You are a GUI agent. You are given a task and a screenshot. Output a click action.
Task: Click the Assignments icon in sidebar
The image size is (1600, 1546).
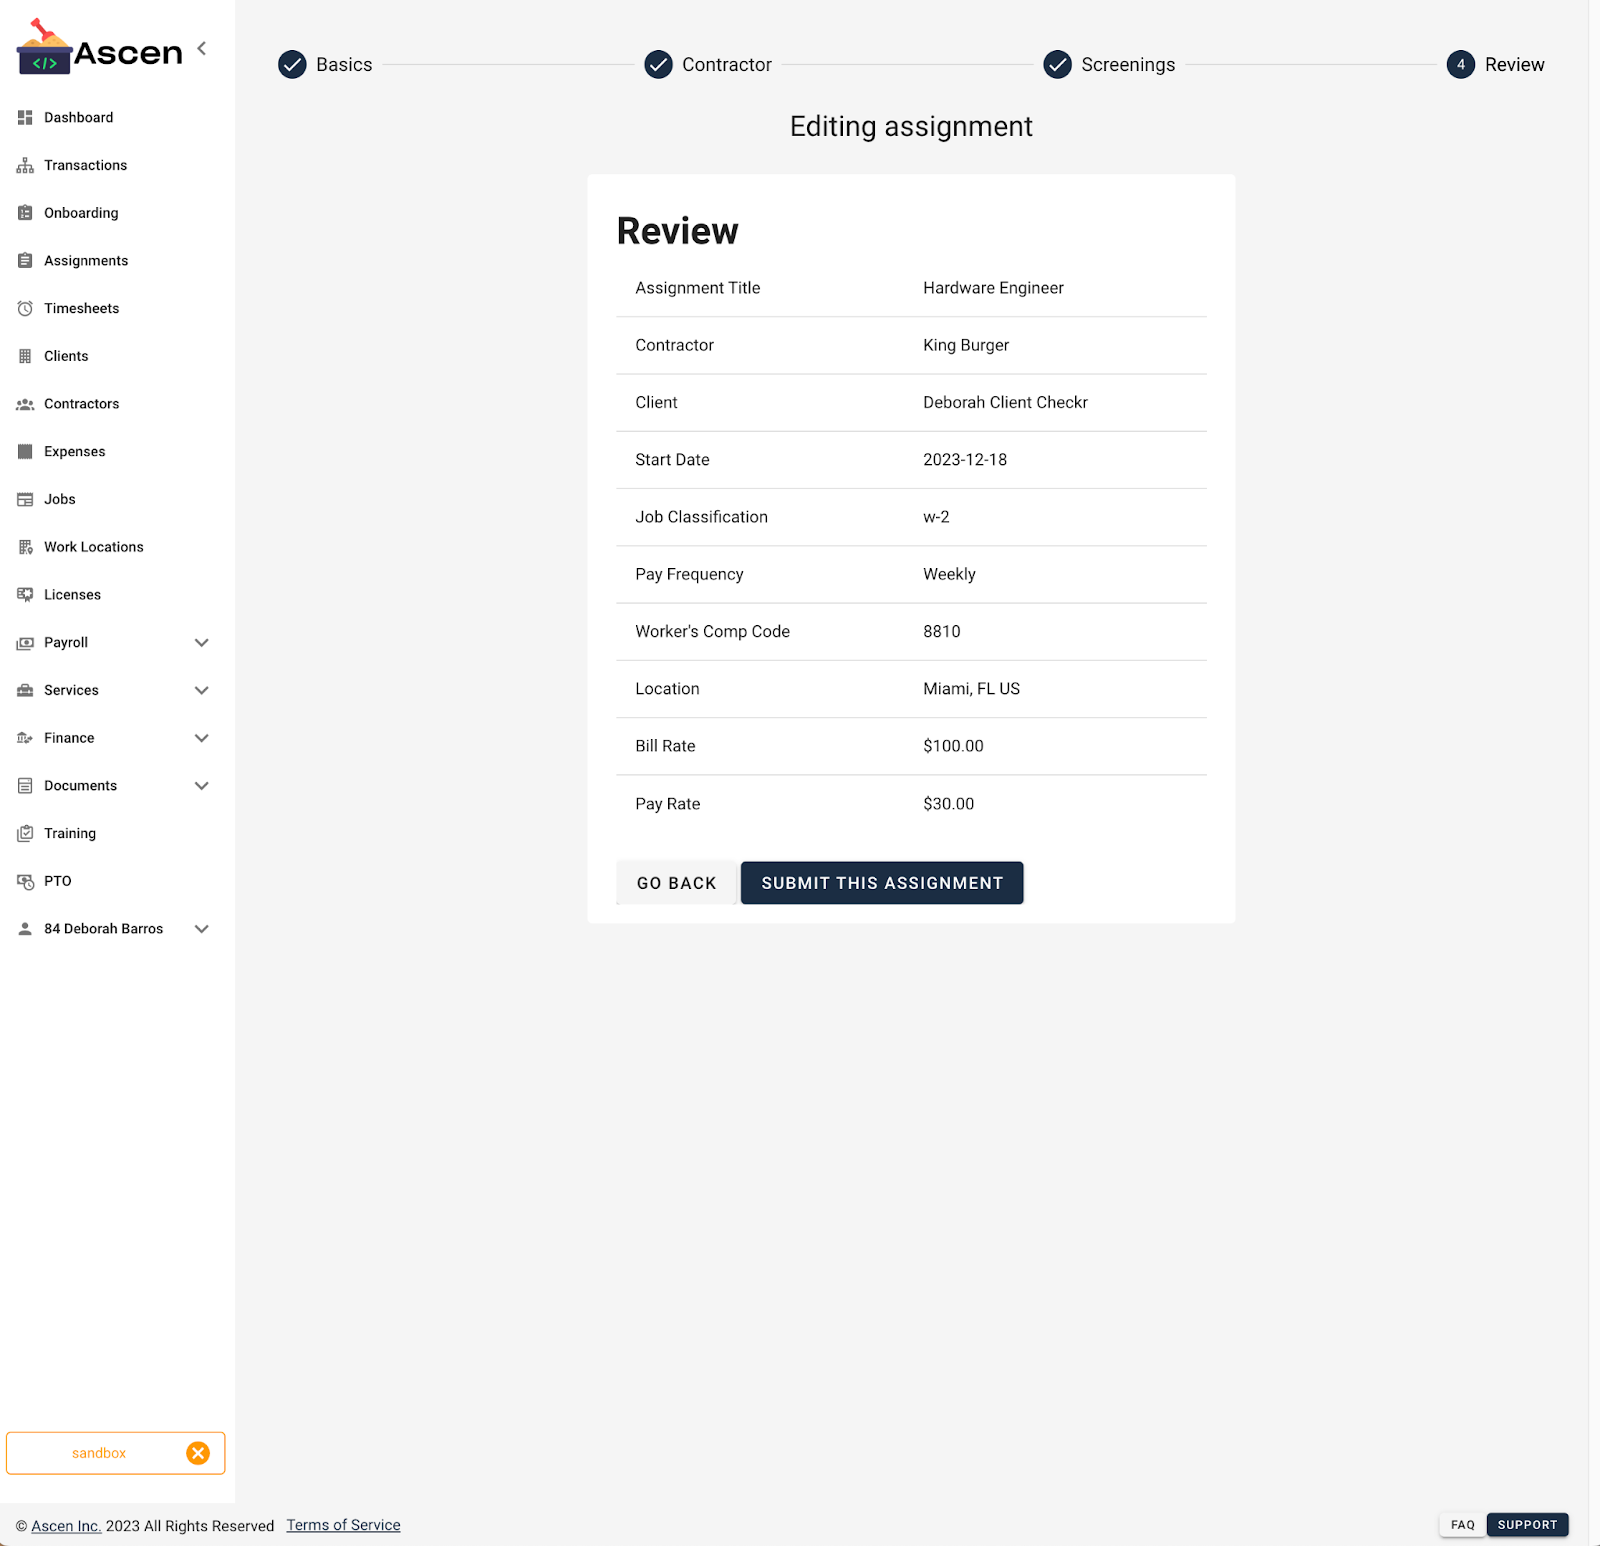[25, 261]
